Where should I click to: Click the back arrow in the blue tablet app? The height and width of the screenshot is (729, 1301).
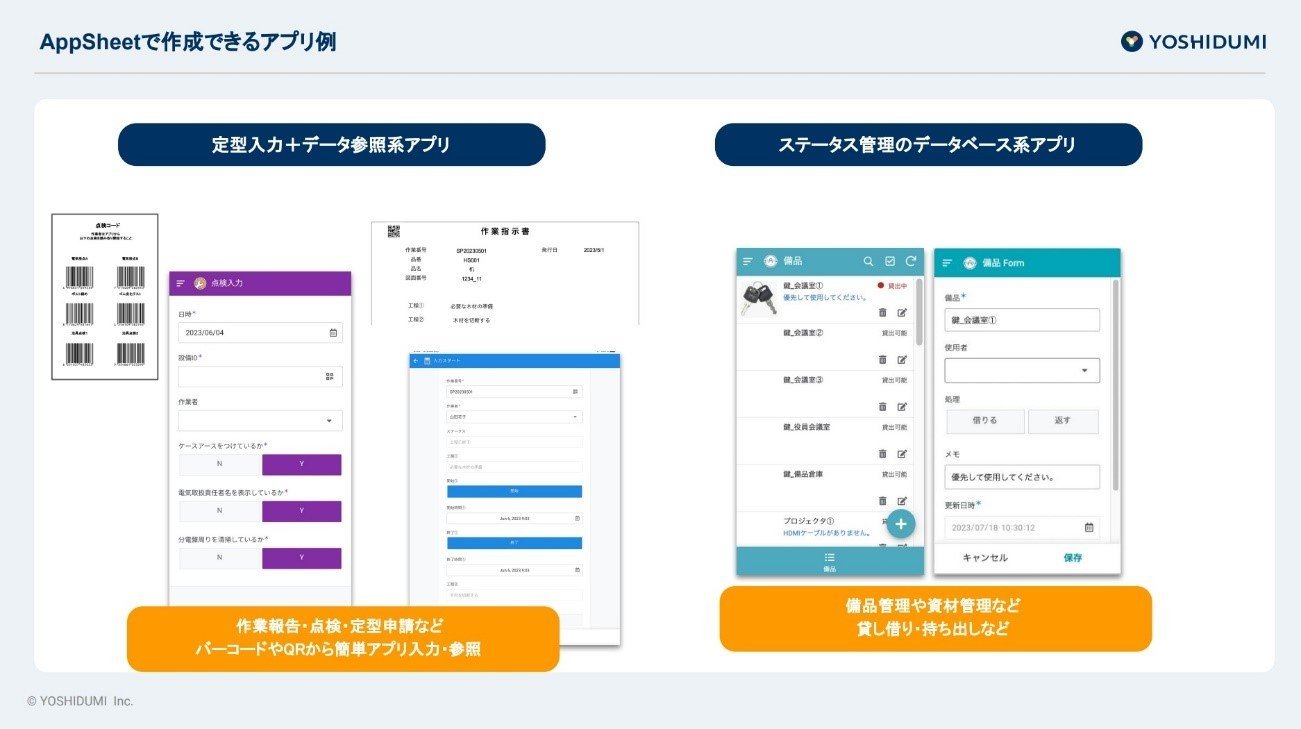[415, 360]
